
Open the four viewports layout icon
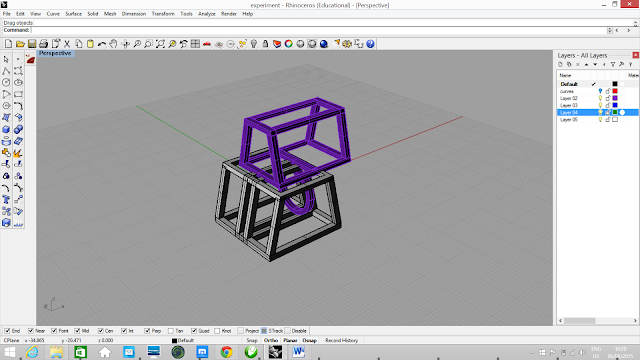pyautogui.click(x=195, y=44)
